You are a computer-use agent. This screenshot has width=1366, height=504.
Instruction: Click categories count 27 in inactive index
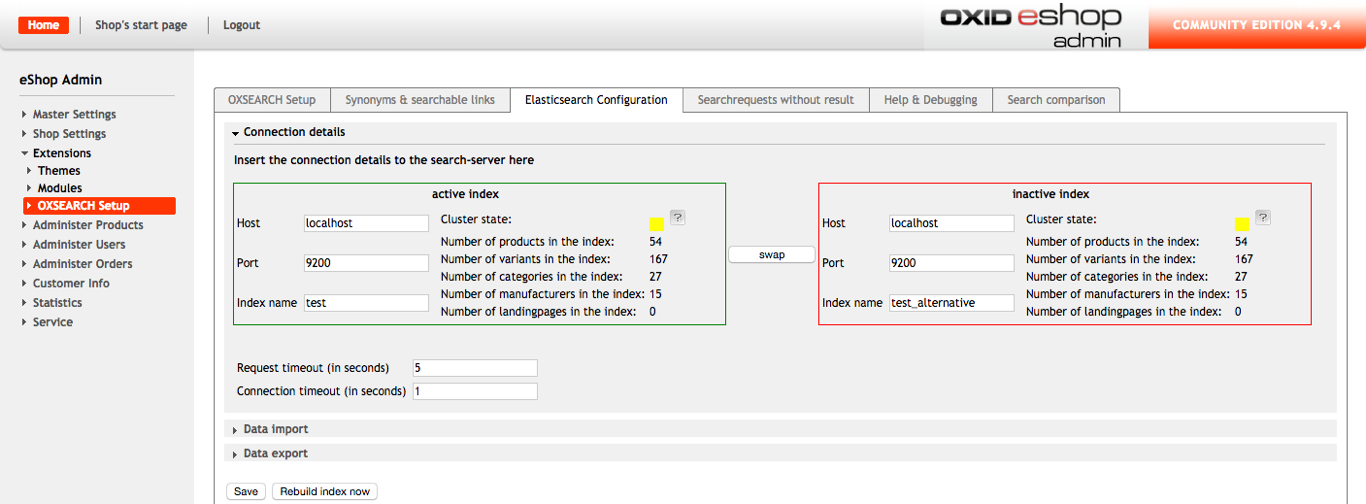[x=1241, y=276]
